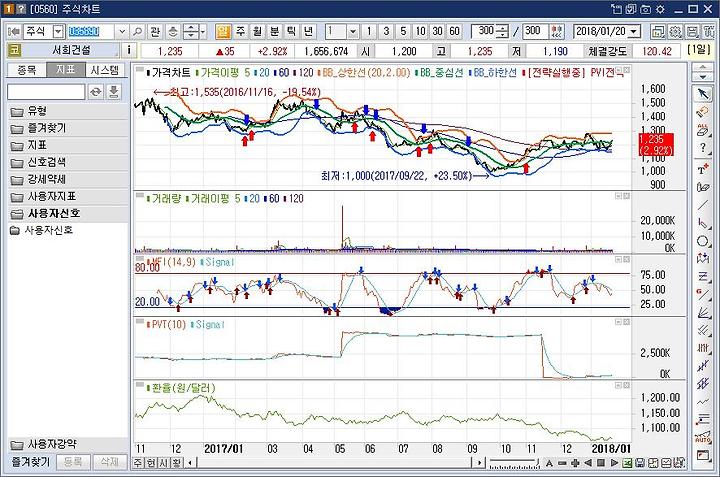The height and width of the screenshot is (477, 720).
Task: Switch to the 시스템 tab
Action: (105, 70)
